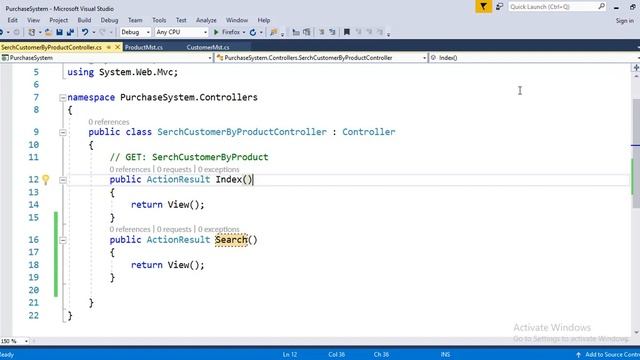Uncomment the selected lines via the toolbar icon
Image resolution: width=640 pixels, height=360 pixels.
click(x=332, y=32)
